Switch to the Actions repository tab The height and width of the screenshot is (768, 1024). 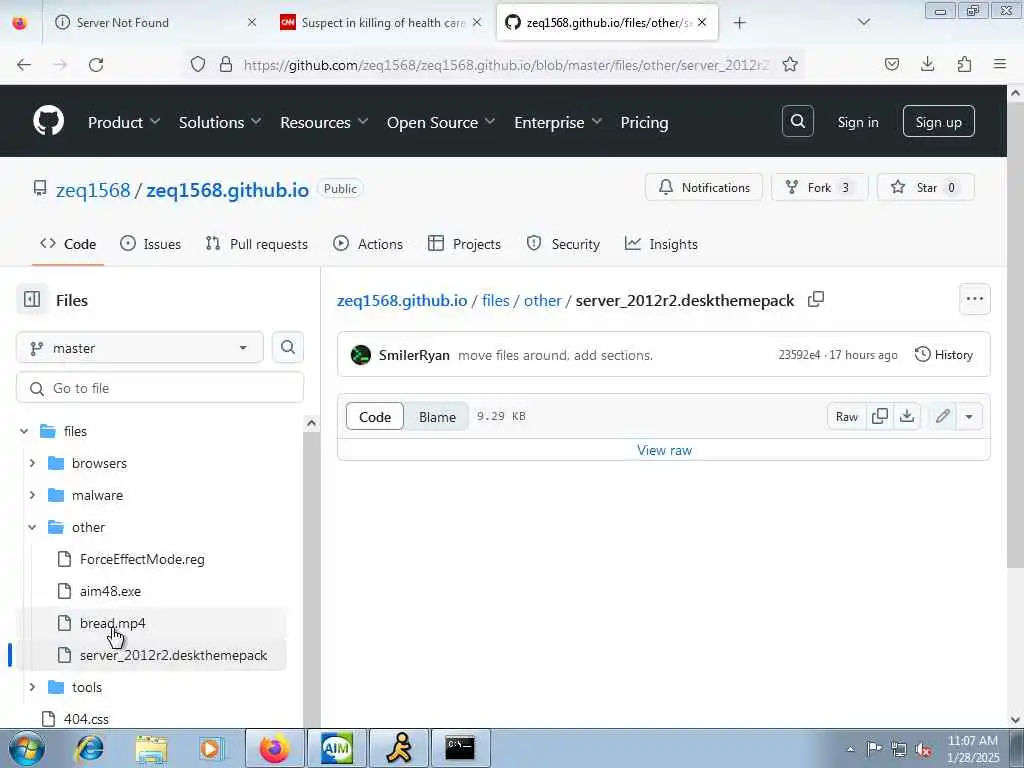[x=368, y=244]
